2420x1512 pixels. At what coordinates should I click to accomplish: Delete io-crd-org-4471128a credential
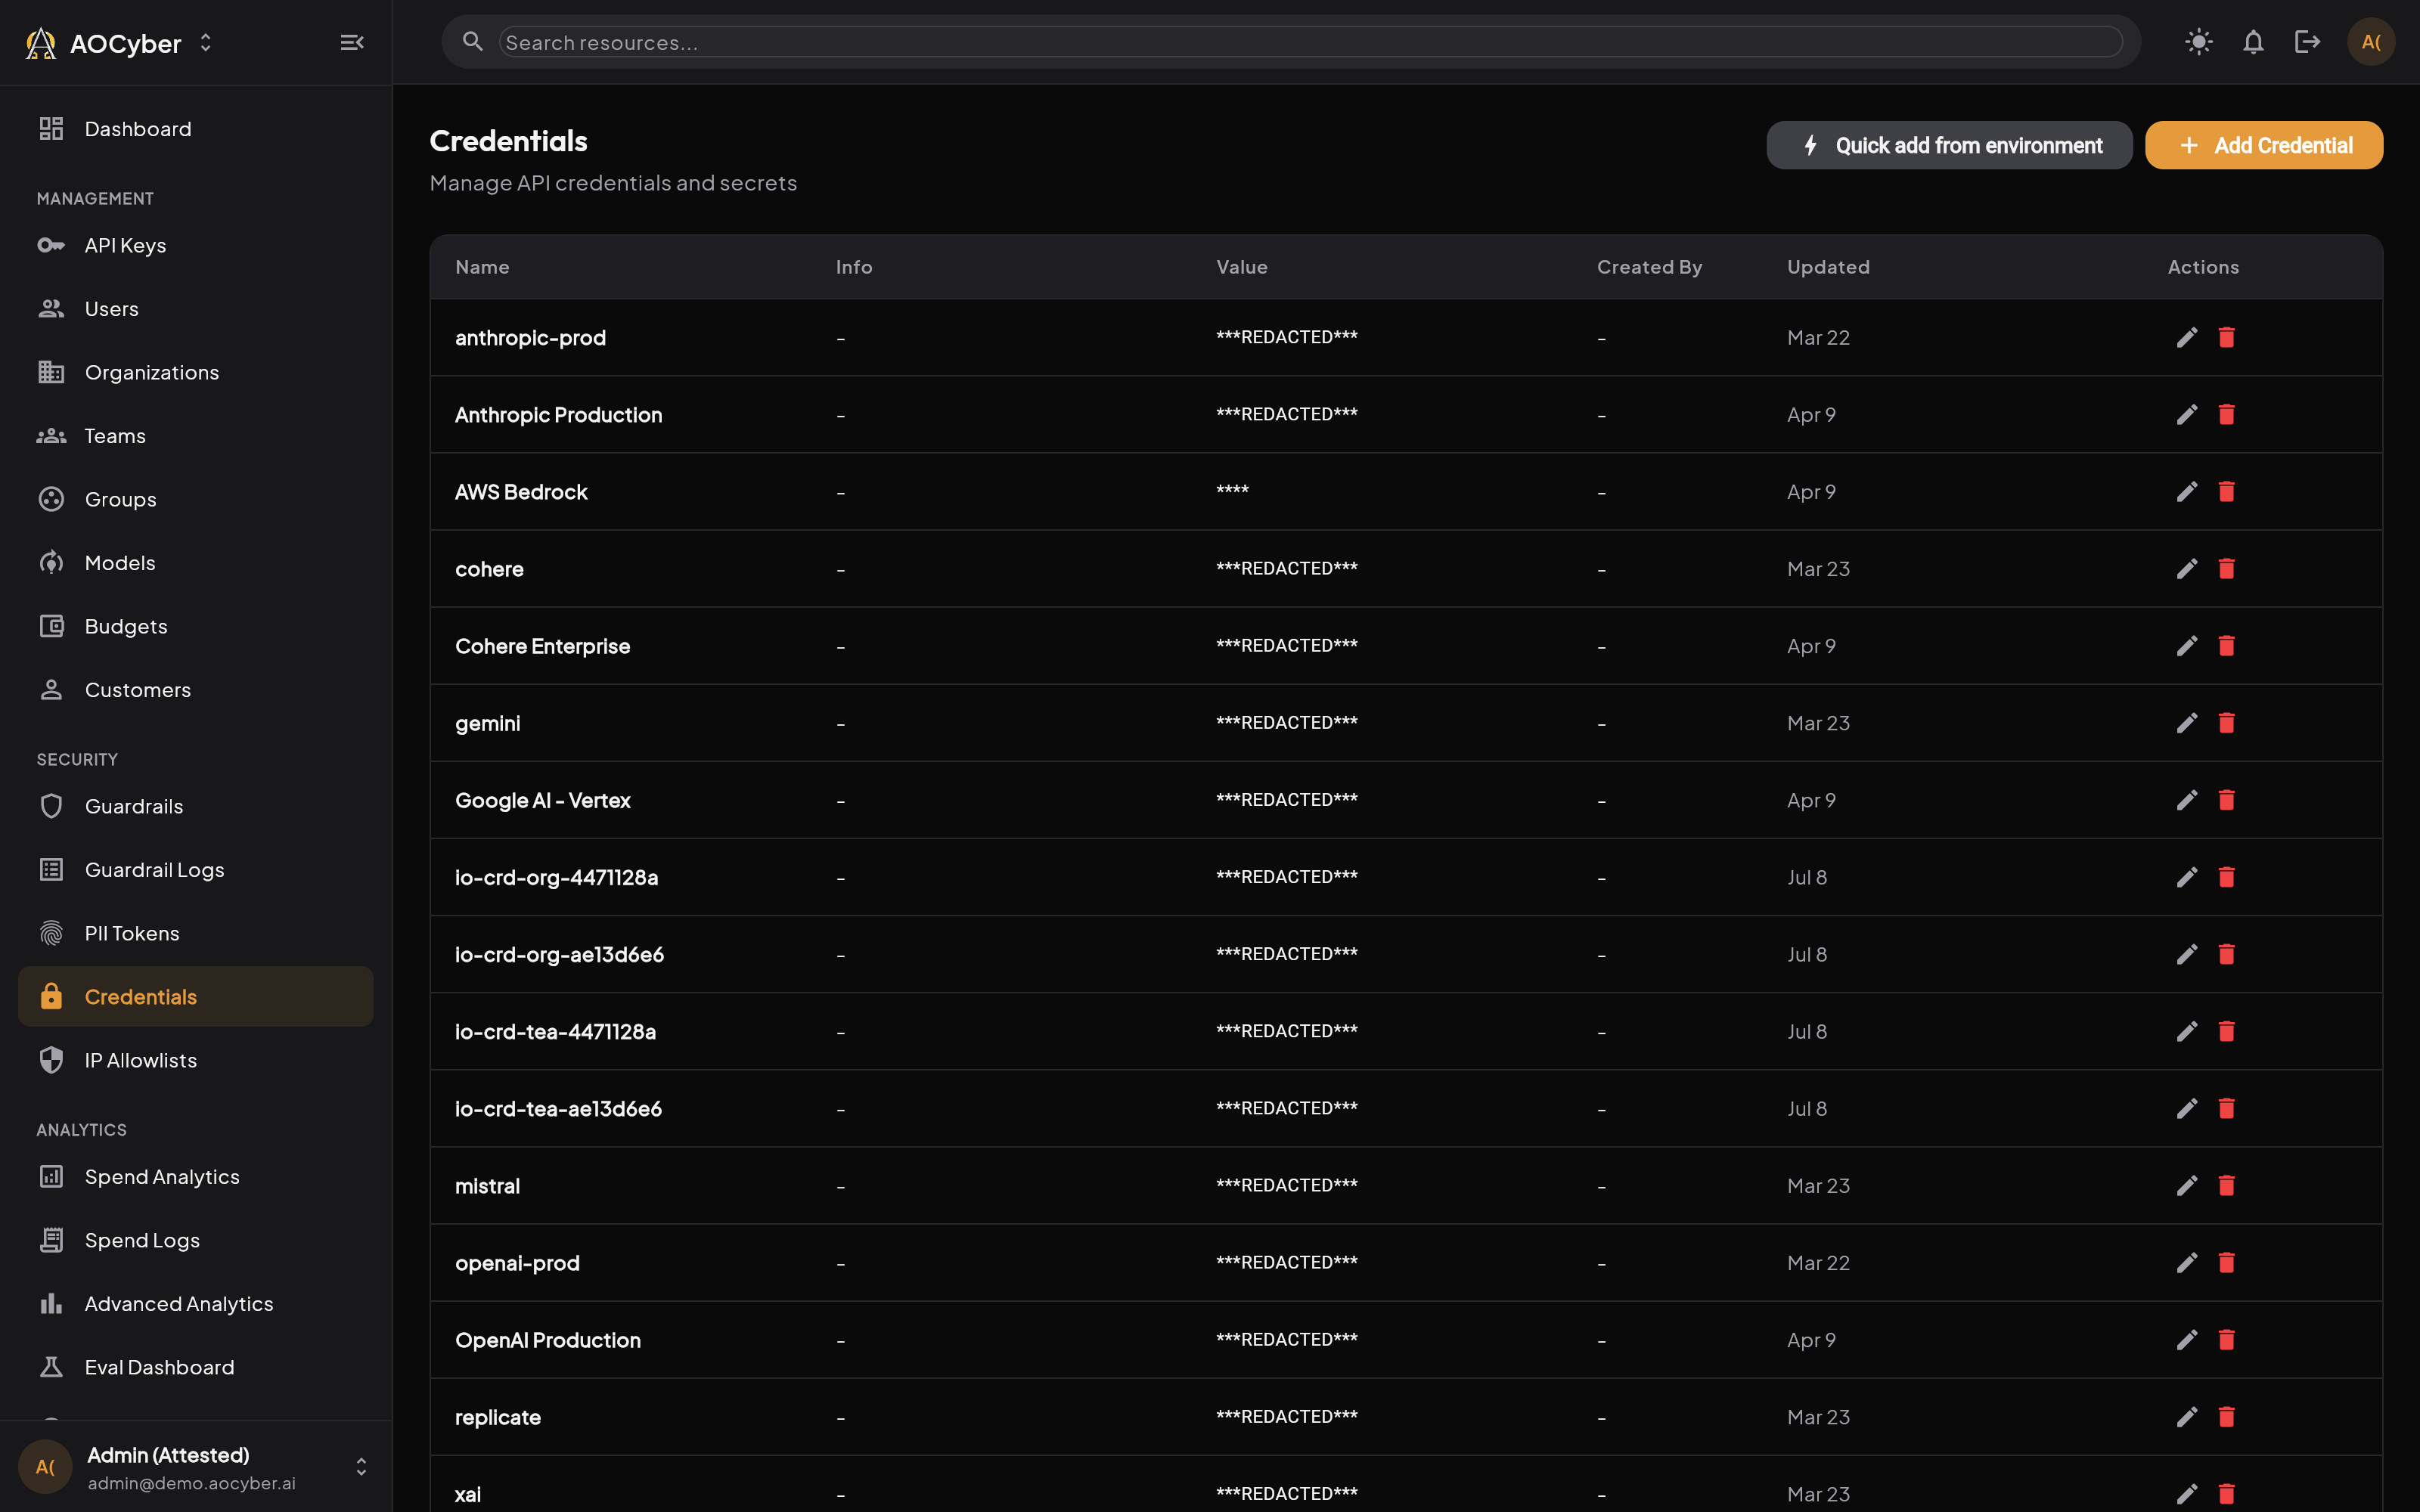(x=2226, y=877)
